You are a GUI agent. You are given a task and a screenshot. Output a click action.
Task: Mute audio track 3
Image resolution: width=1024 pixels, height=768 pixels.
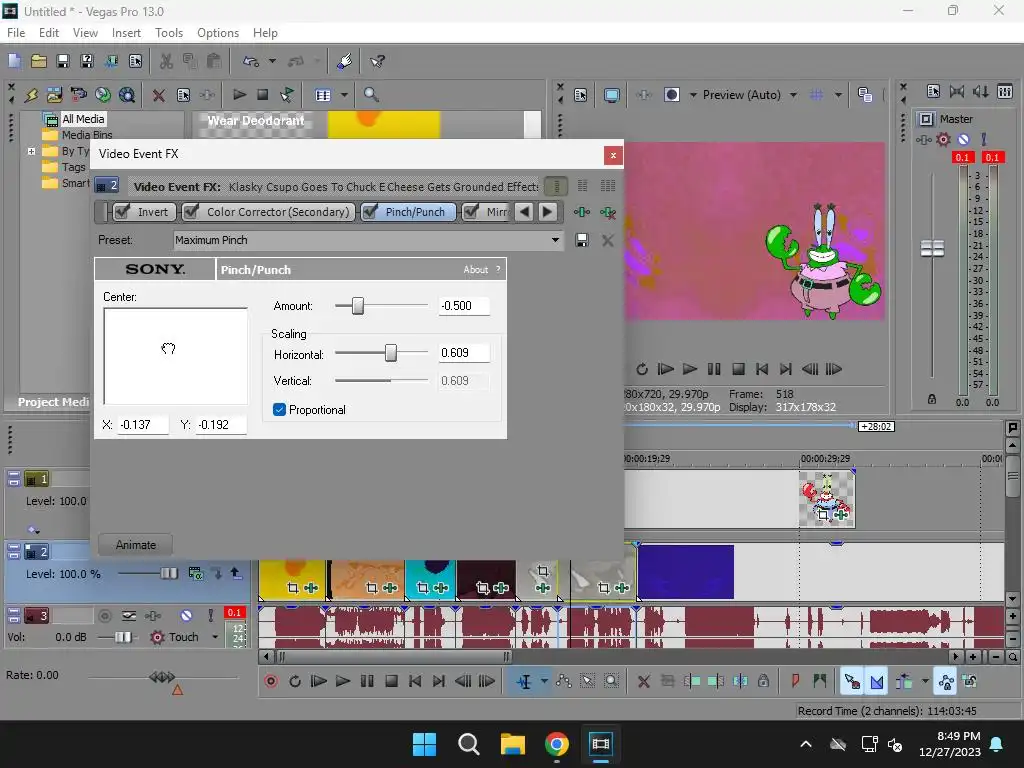[x=186, y=615]
